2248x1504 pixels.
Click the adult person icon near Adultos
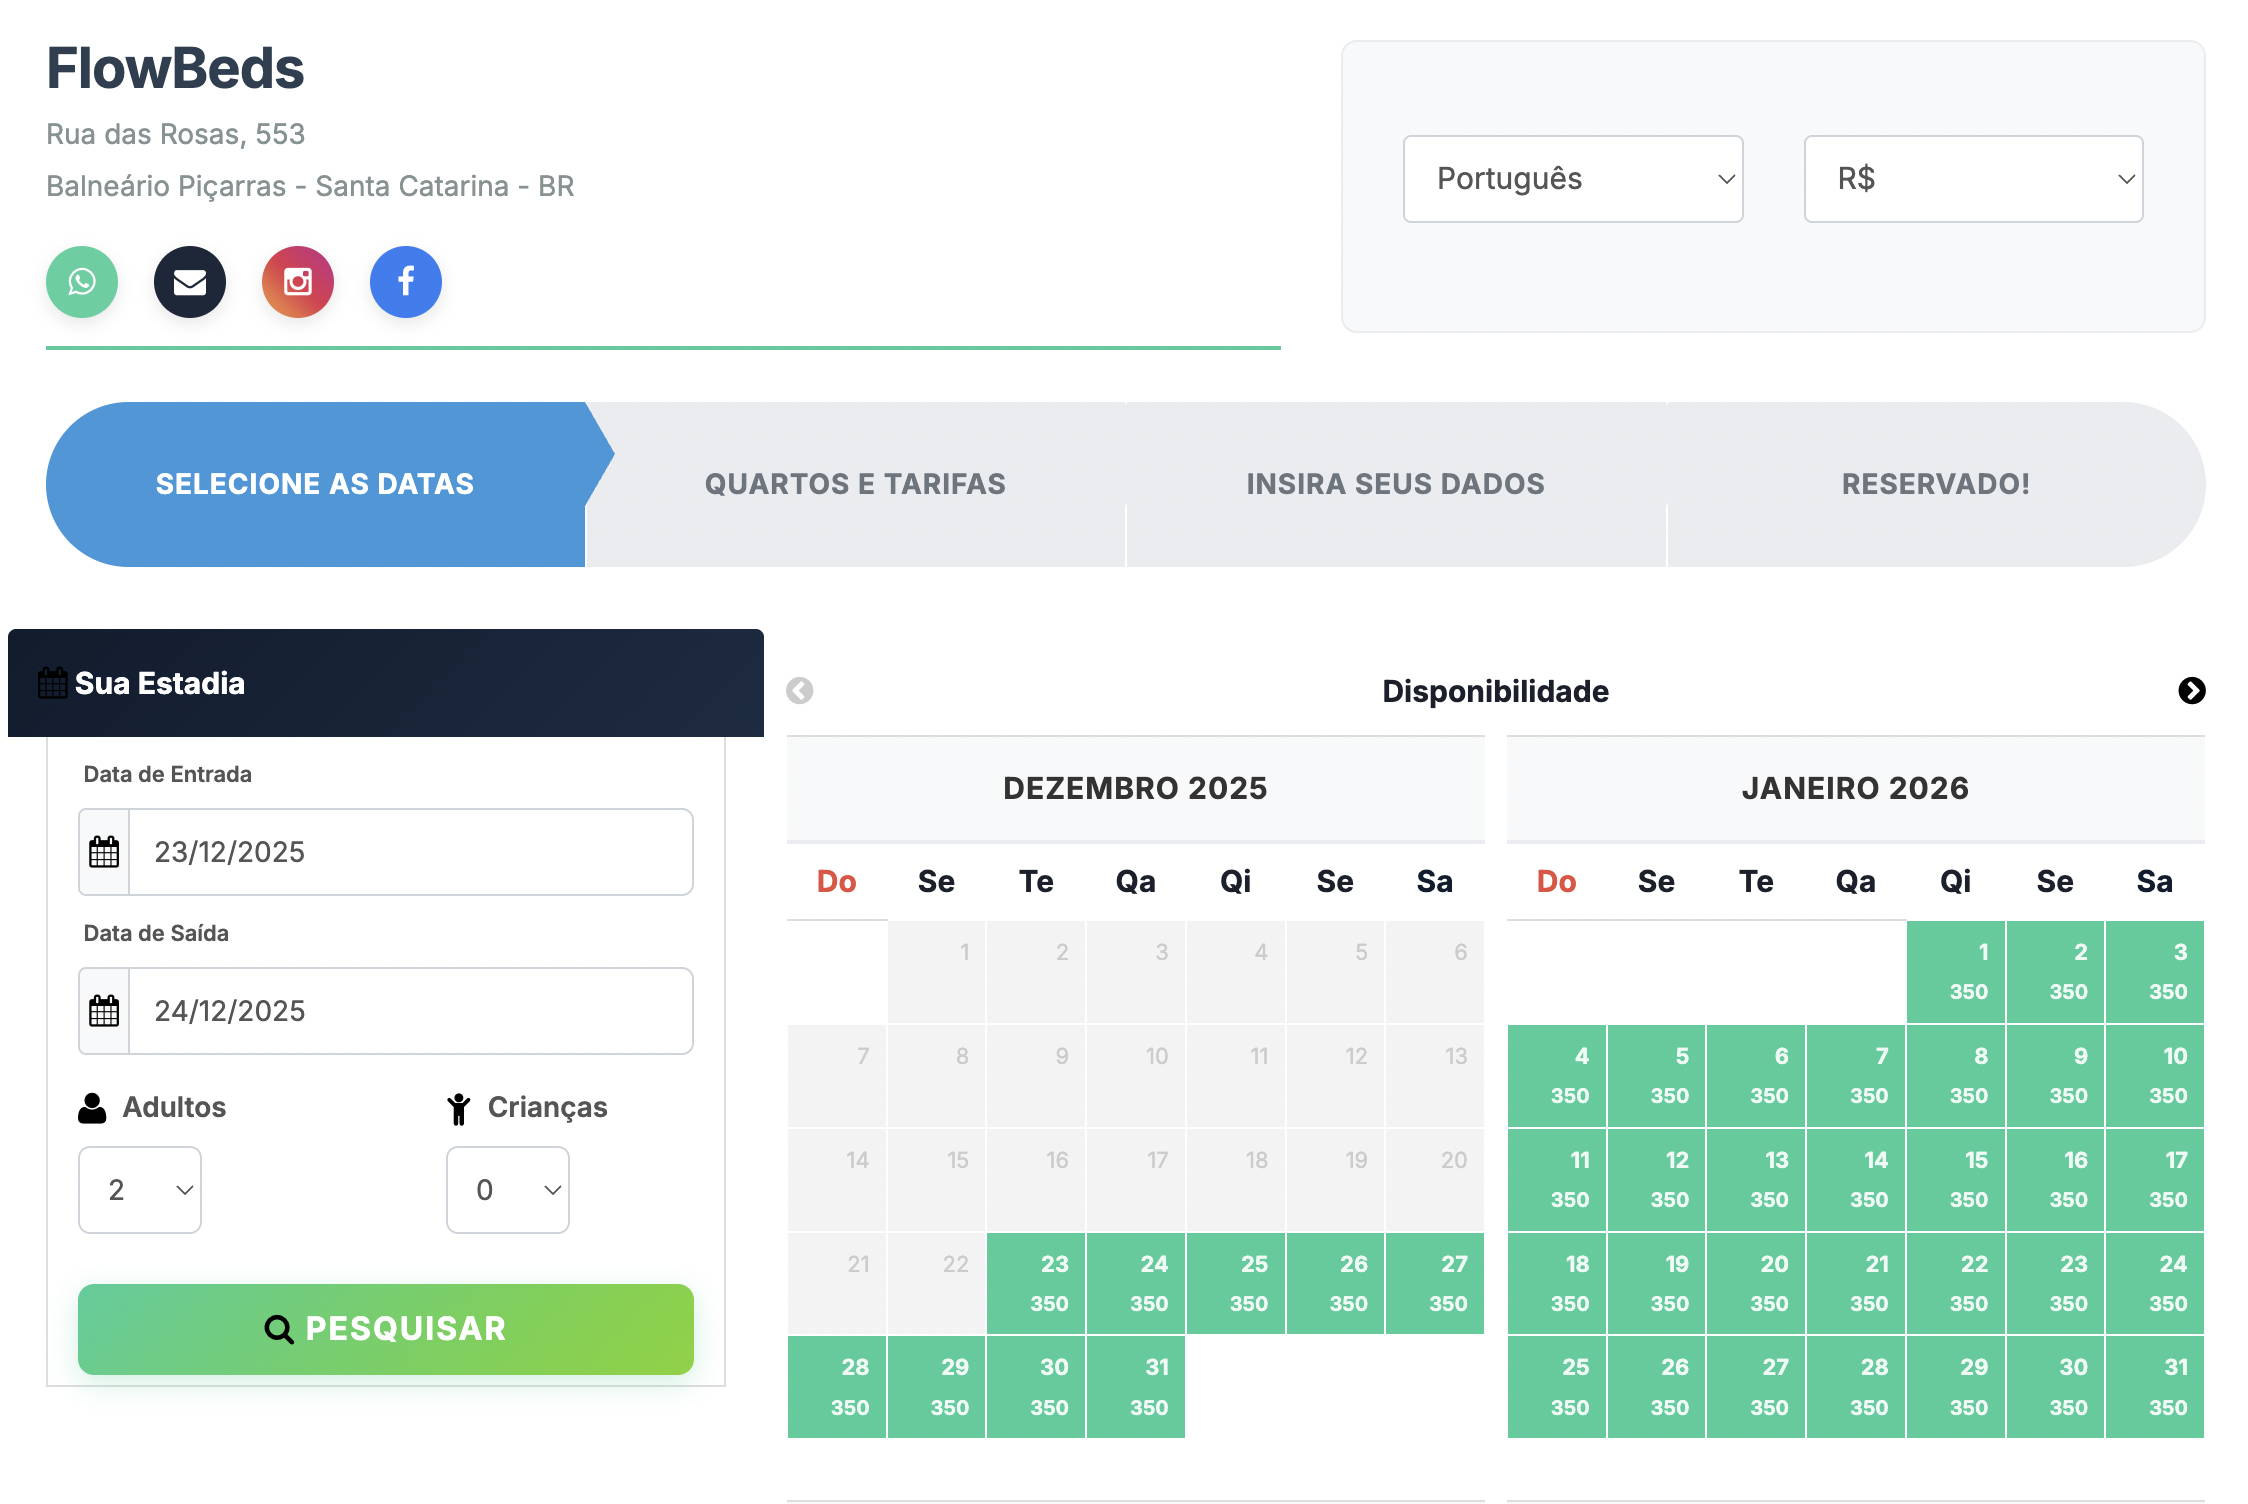(92, 1106)
